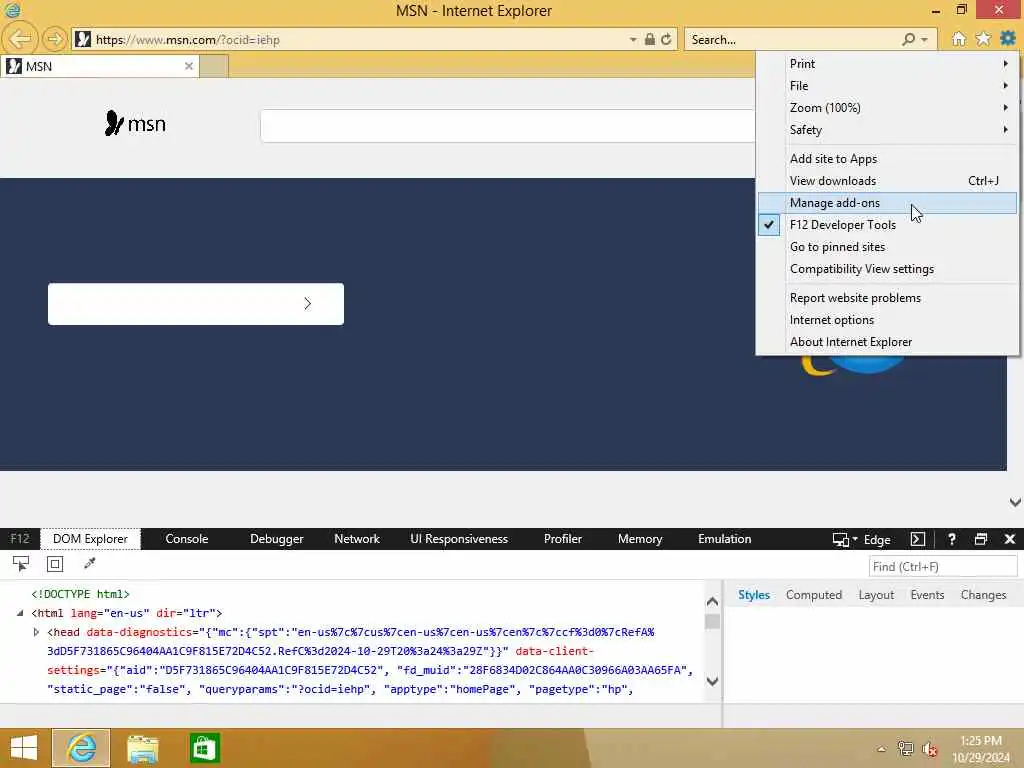
Task: Switch to the Debugger tab
Action: (x=276, y=539)
